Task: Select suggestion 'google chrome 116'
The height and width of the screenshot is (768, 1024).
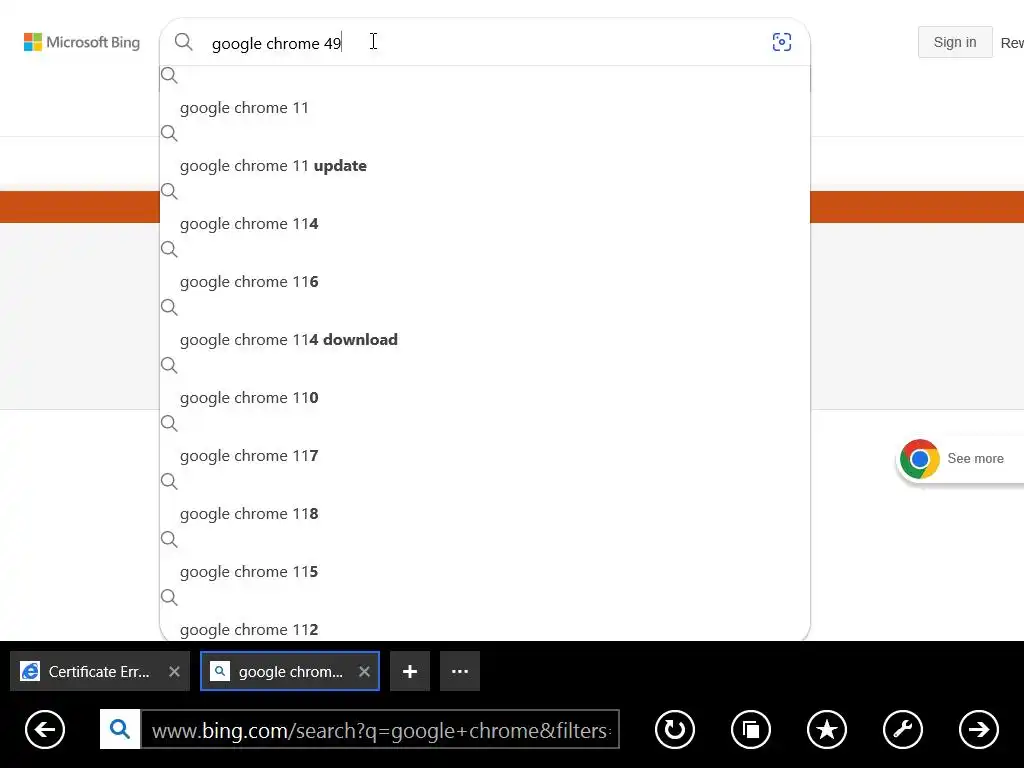Action: pos(485,282)
